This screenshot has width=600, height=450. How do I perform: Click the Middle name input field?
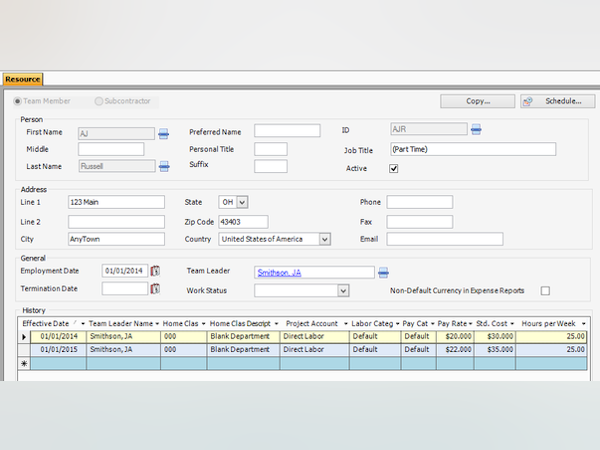click(111, 149)
